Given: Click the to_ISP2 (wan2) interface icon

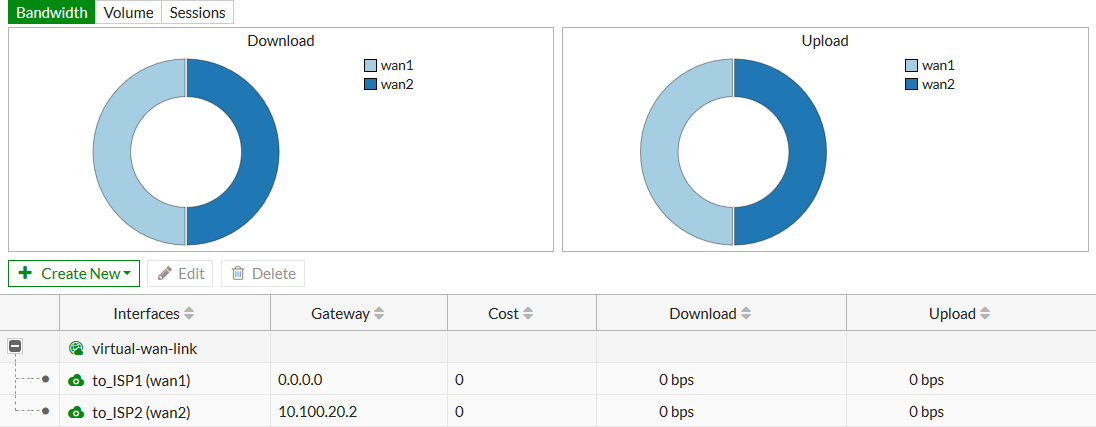Looking at the screenshot, I should tap(76, 412).
